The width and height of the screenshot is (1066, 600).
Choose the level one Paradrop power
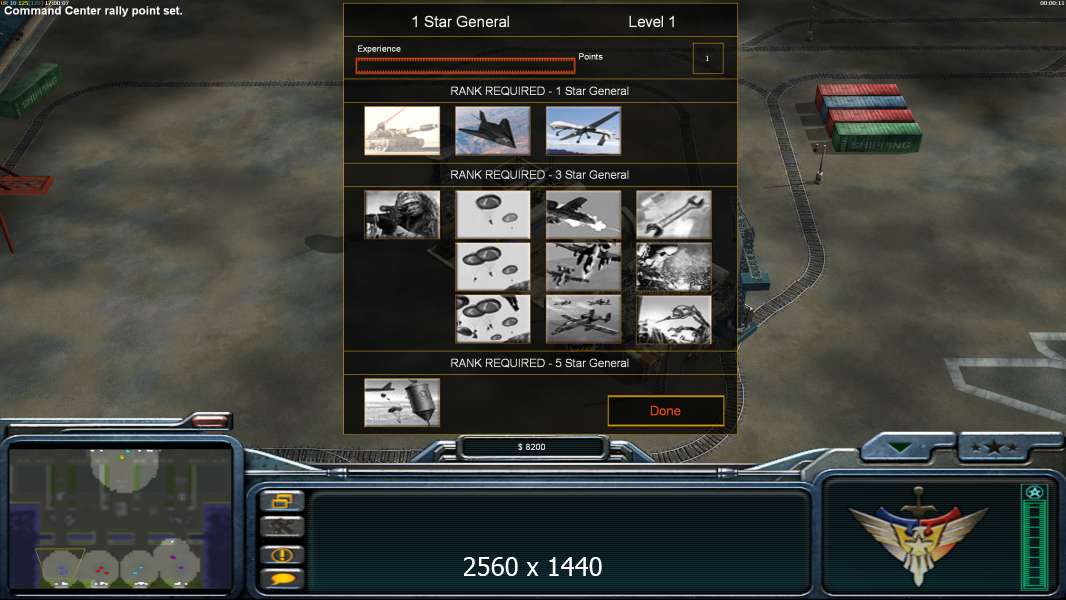click(x=492, y=215)
